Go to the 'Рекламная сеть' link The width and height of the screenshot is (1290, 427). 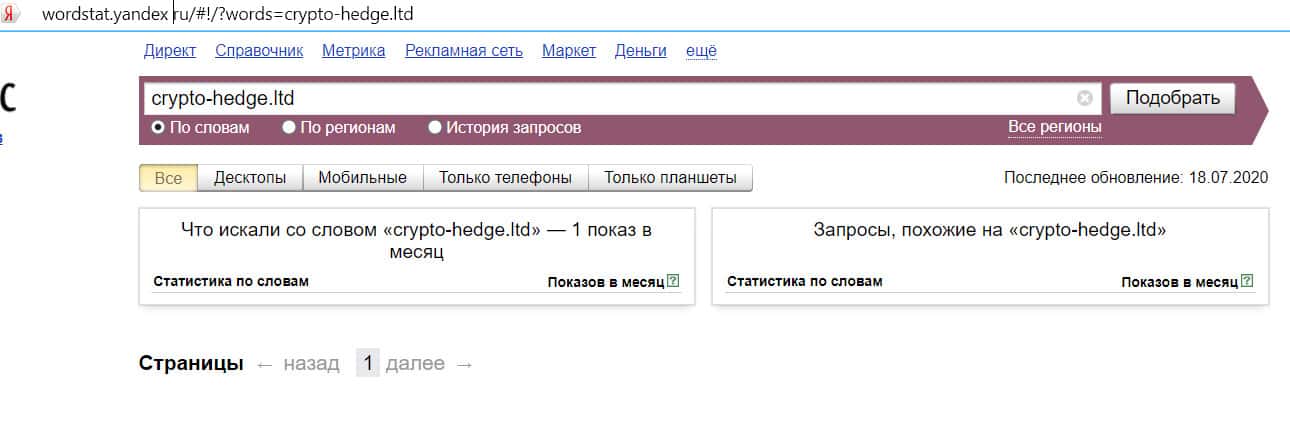[x=463, y=51]
